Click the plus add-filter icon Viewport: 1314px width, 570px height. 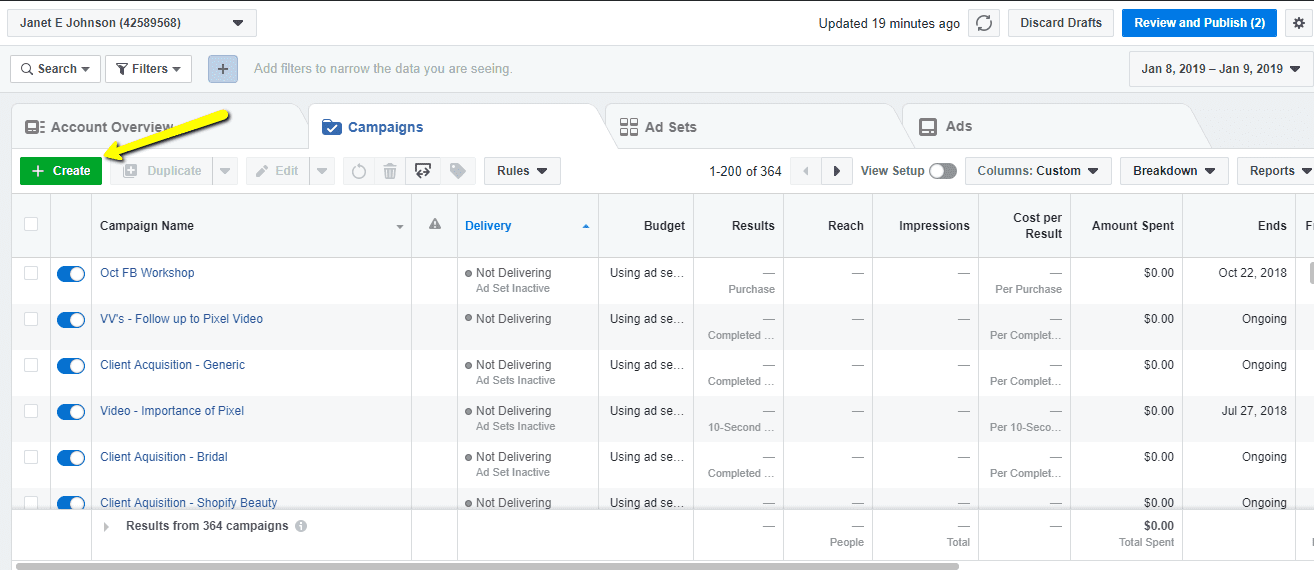pyautogui.click(x=222, y=69)
